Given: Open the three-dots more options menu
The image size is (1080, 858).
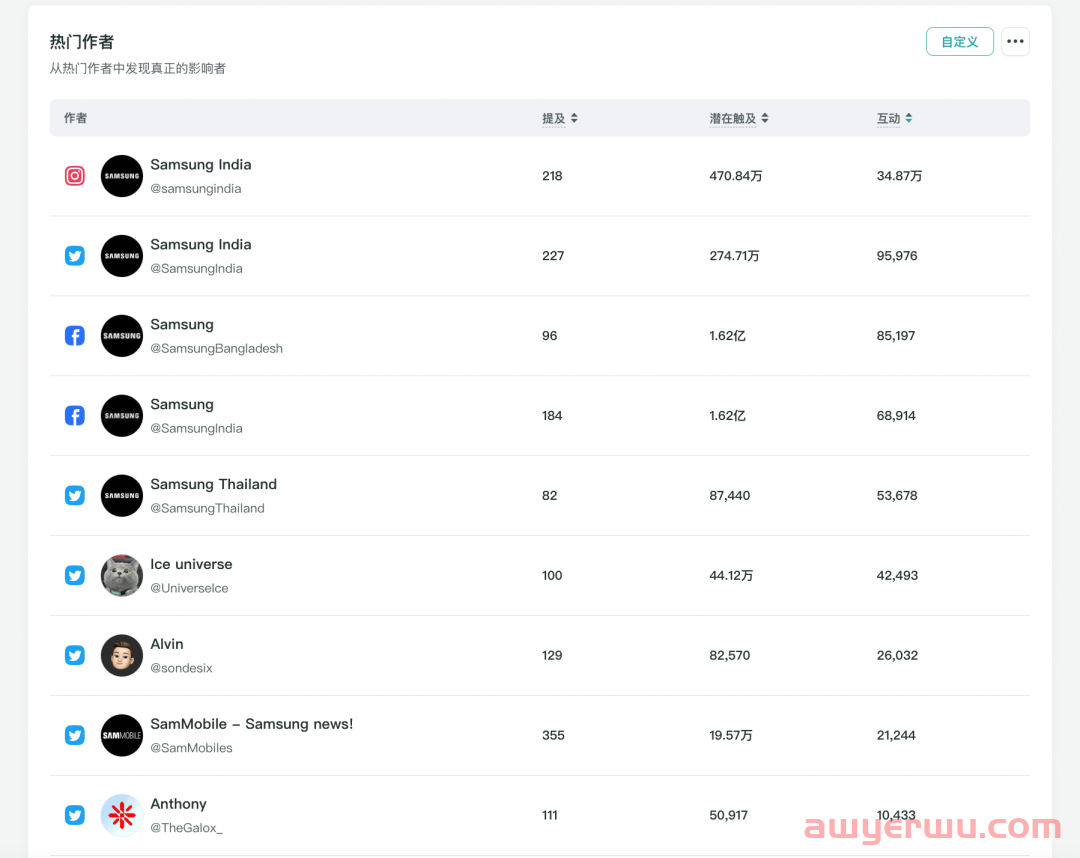Looking at the screenshot, I should pos(1015,42).
